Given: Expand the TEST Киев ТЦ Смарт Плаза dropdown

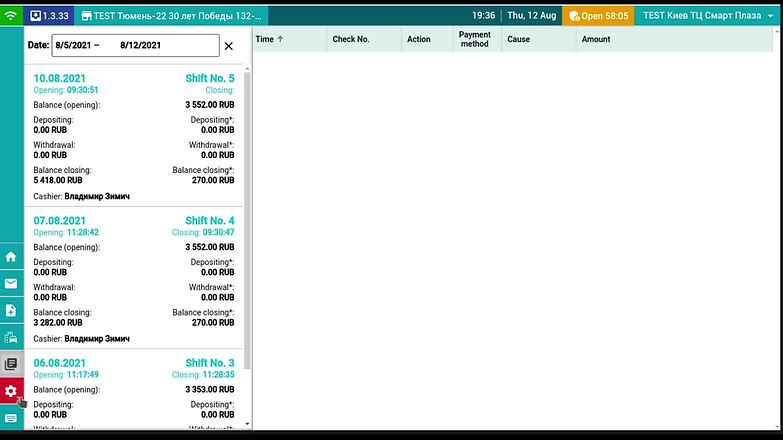Looking at the screenshot, I should [x=708, y=15].
